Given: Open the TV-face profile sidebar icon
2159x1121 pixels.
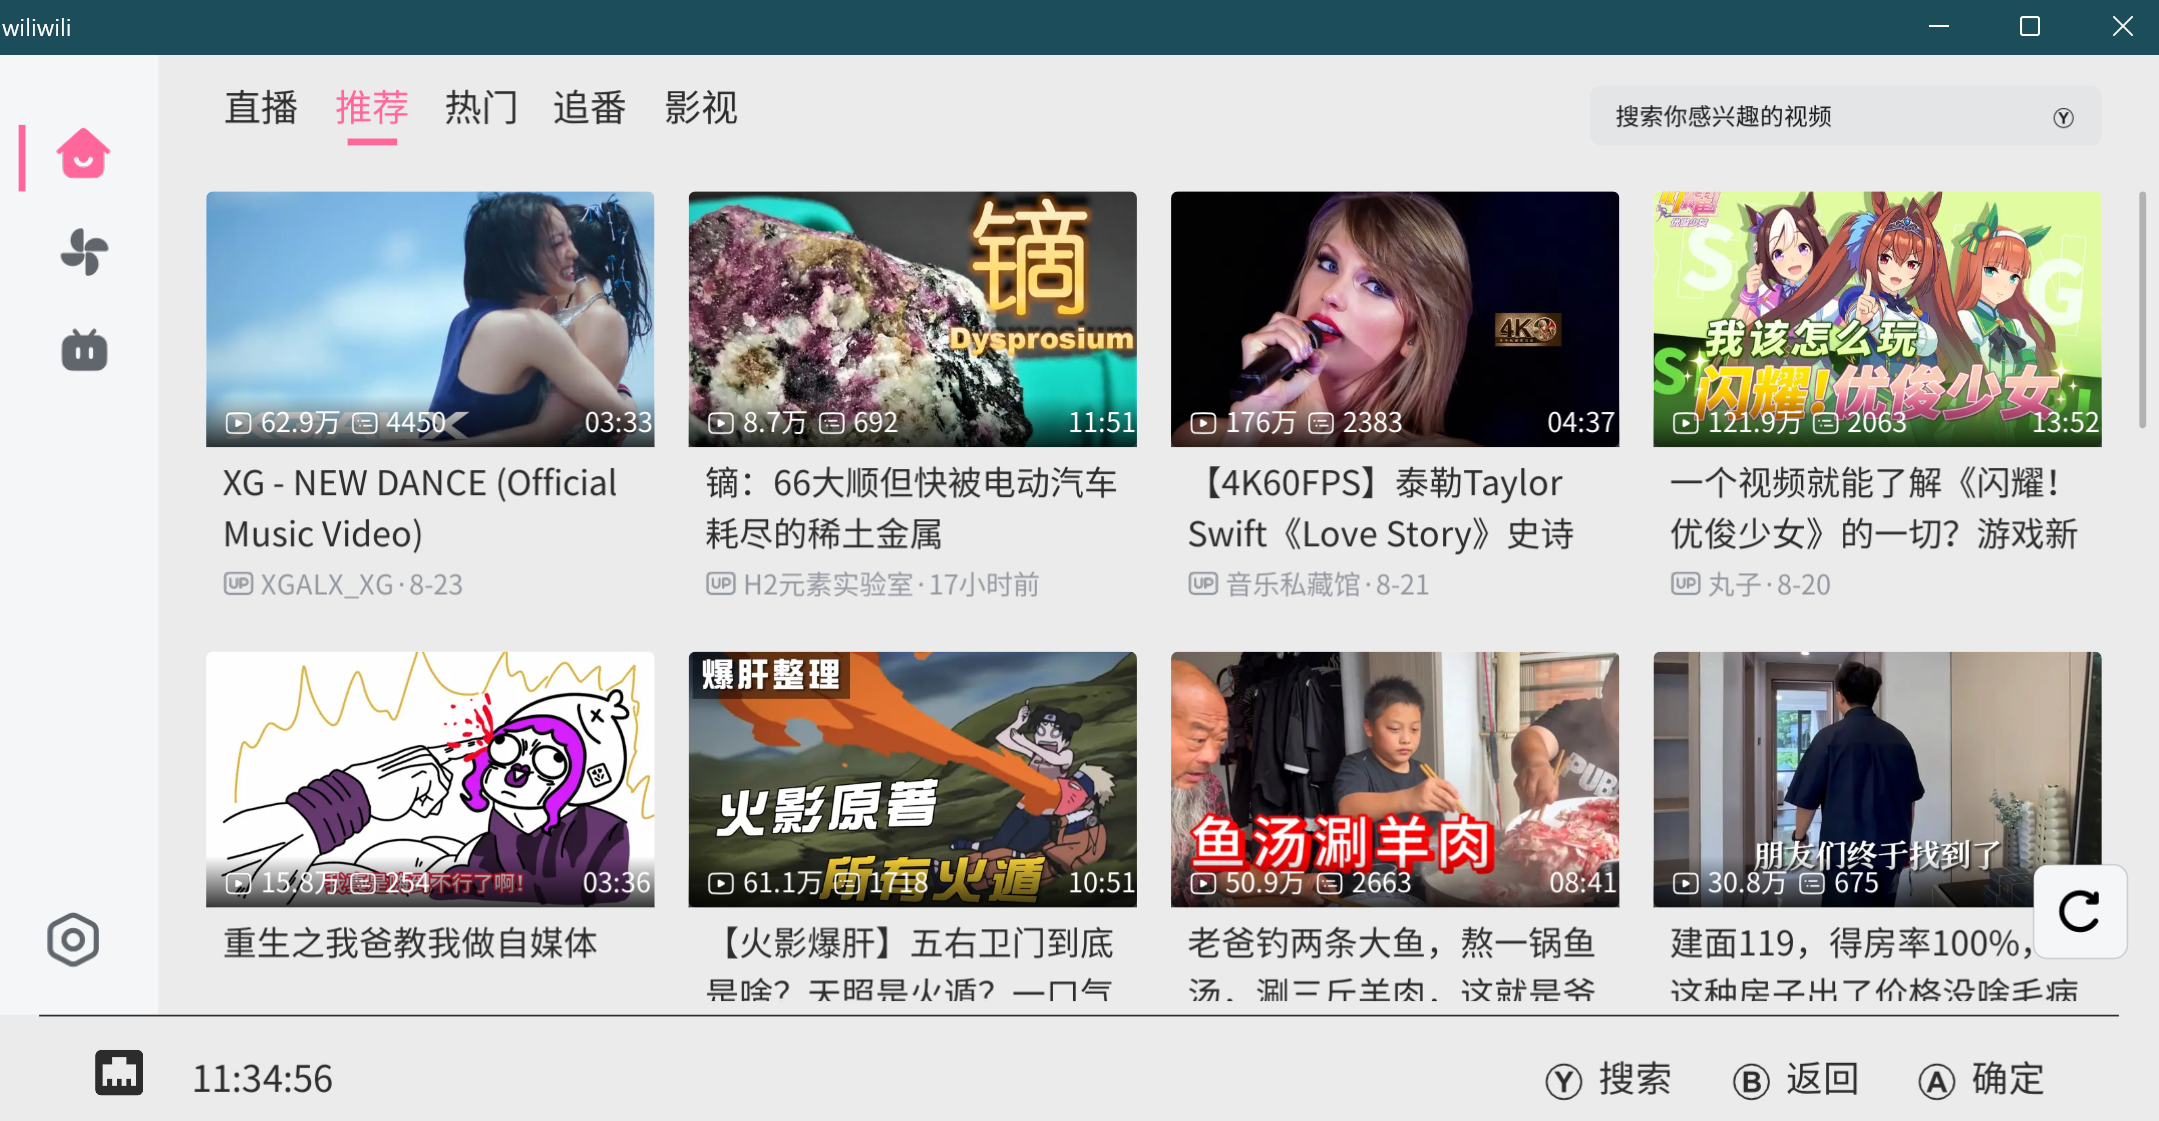Looking at the screenshot, I should tap(84, 350).
